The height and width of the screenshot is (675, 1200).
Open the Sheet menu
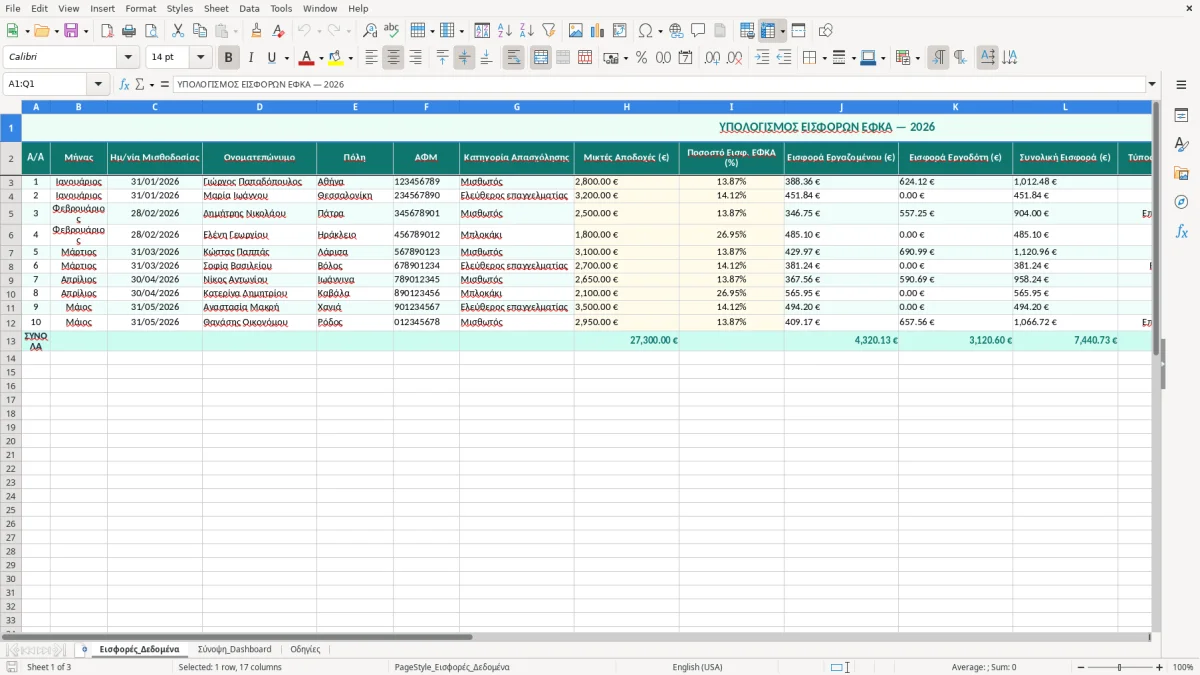(x=216, y=8)
